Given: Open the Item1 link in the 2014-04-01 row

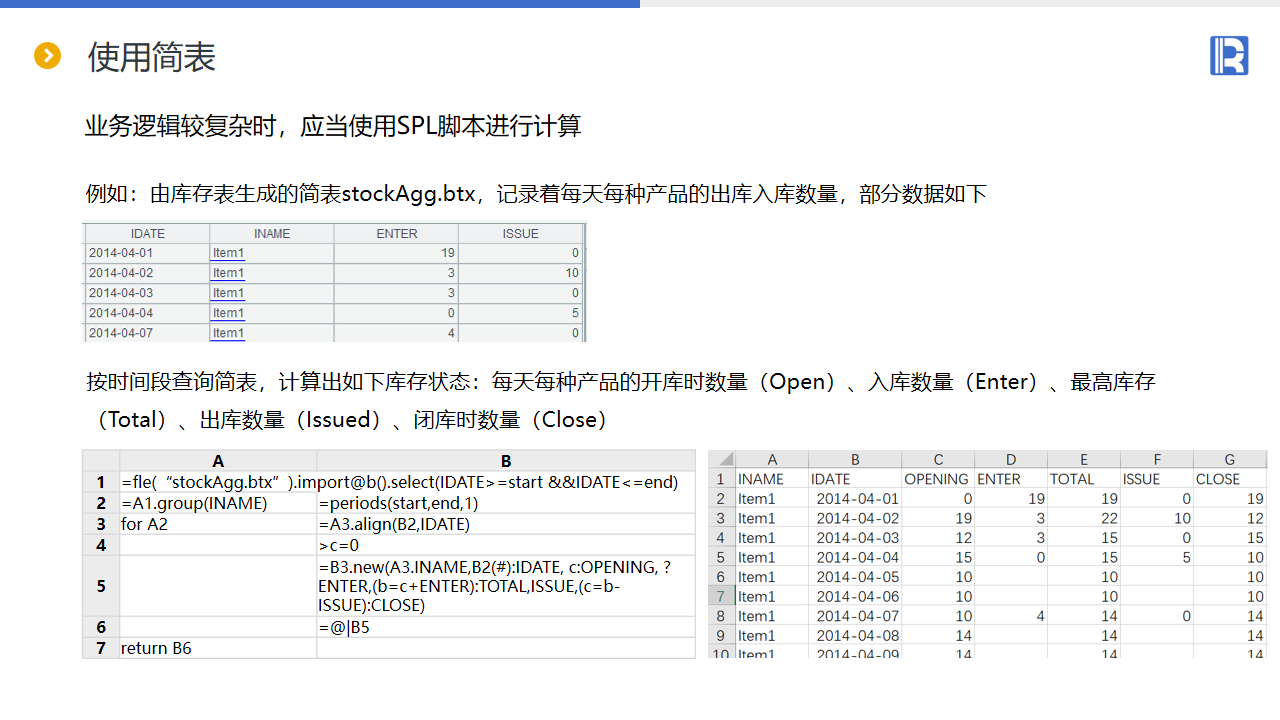Looking at the screenshot, I should tap(228, 253).
